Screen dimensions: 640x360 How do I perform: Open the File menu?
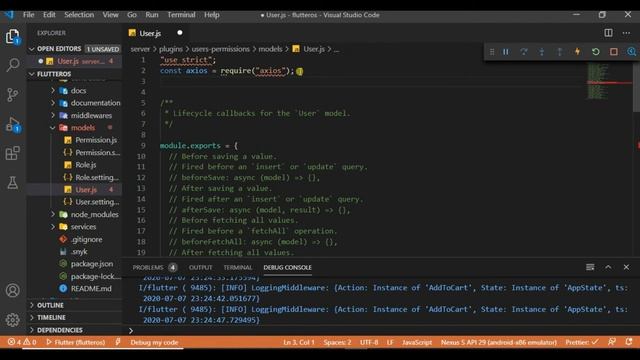click(29, 15)
